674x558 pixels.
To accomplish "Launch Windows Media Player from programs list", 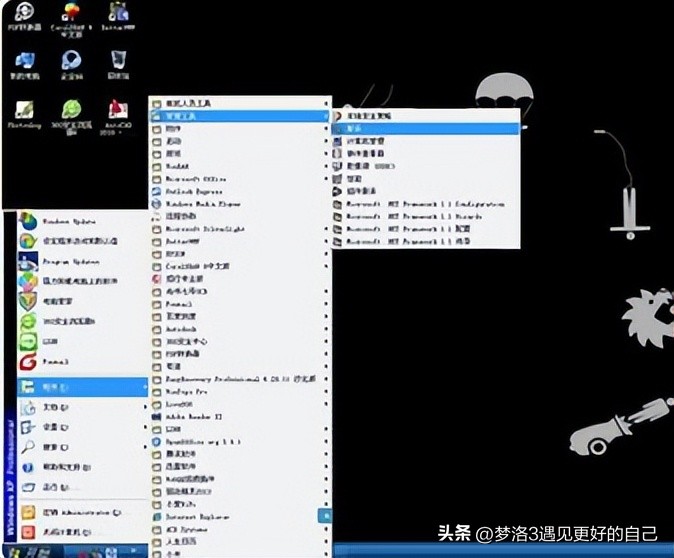I will pyautogui.click(x=241, y=204).
